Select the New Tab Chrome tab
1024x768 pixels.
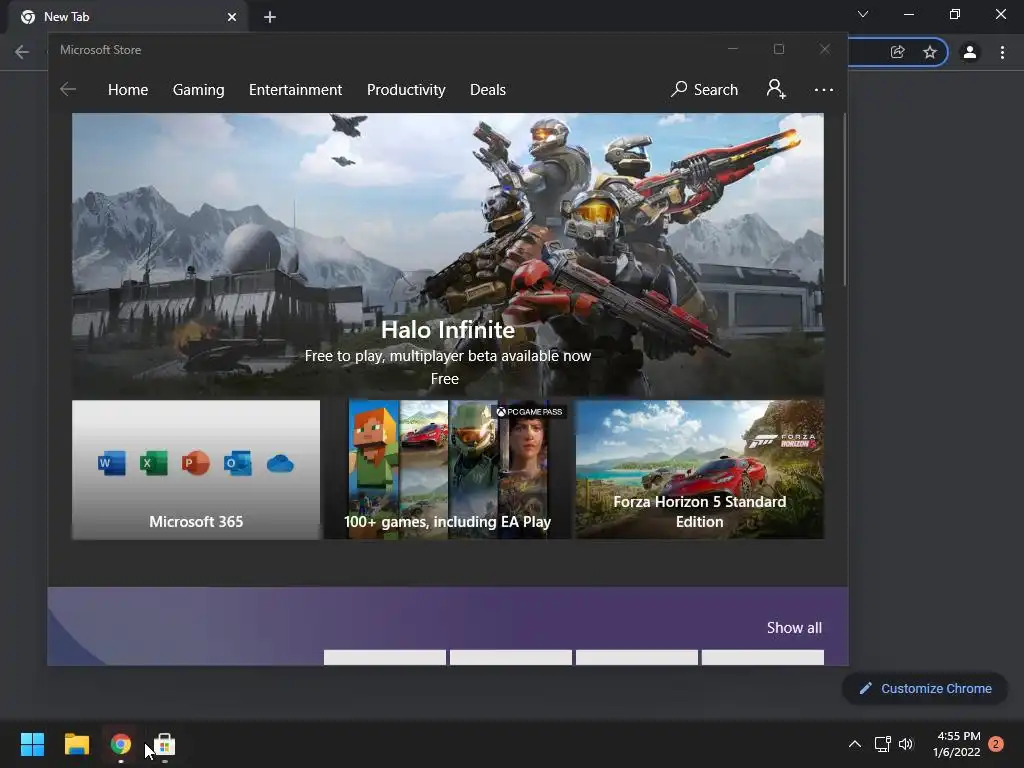point(128,17)
